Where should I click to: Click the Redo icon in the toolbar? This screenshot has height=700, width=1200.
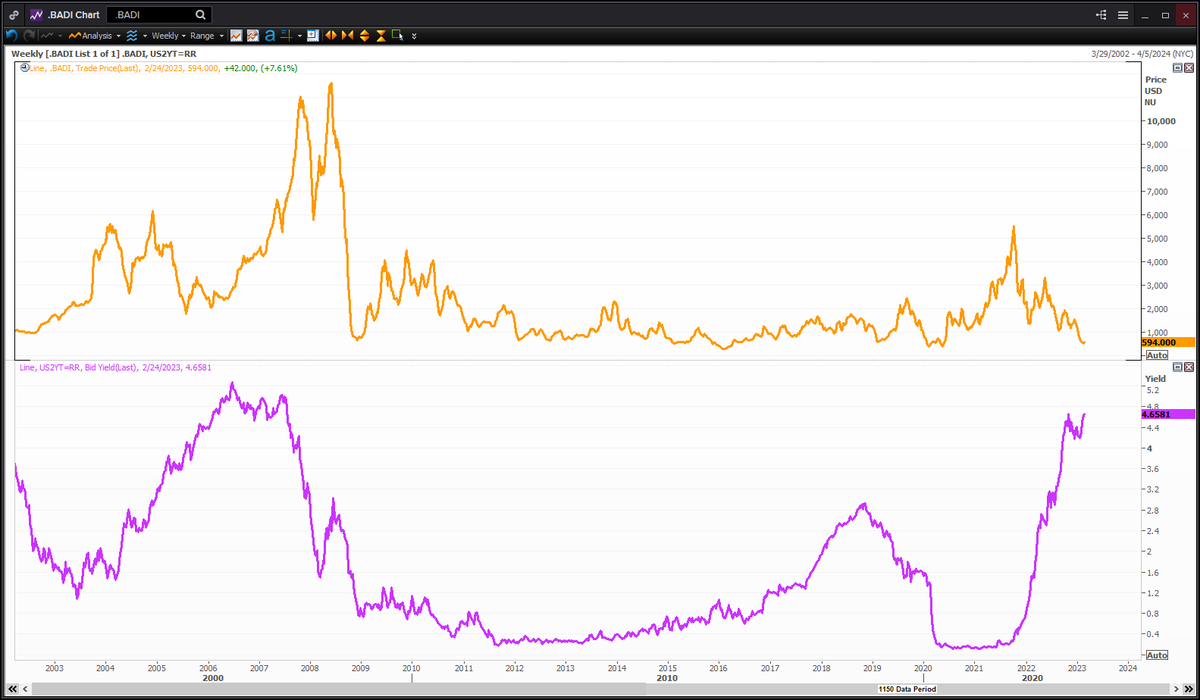27,35
